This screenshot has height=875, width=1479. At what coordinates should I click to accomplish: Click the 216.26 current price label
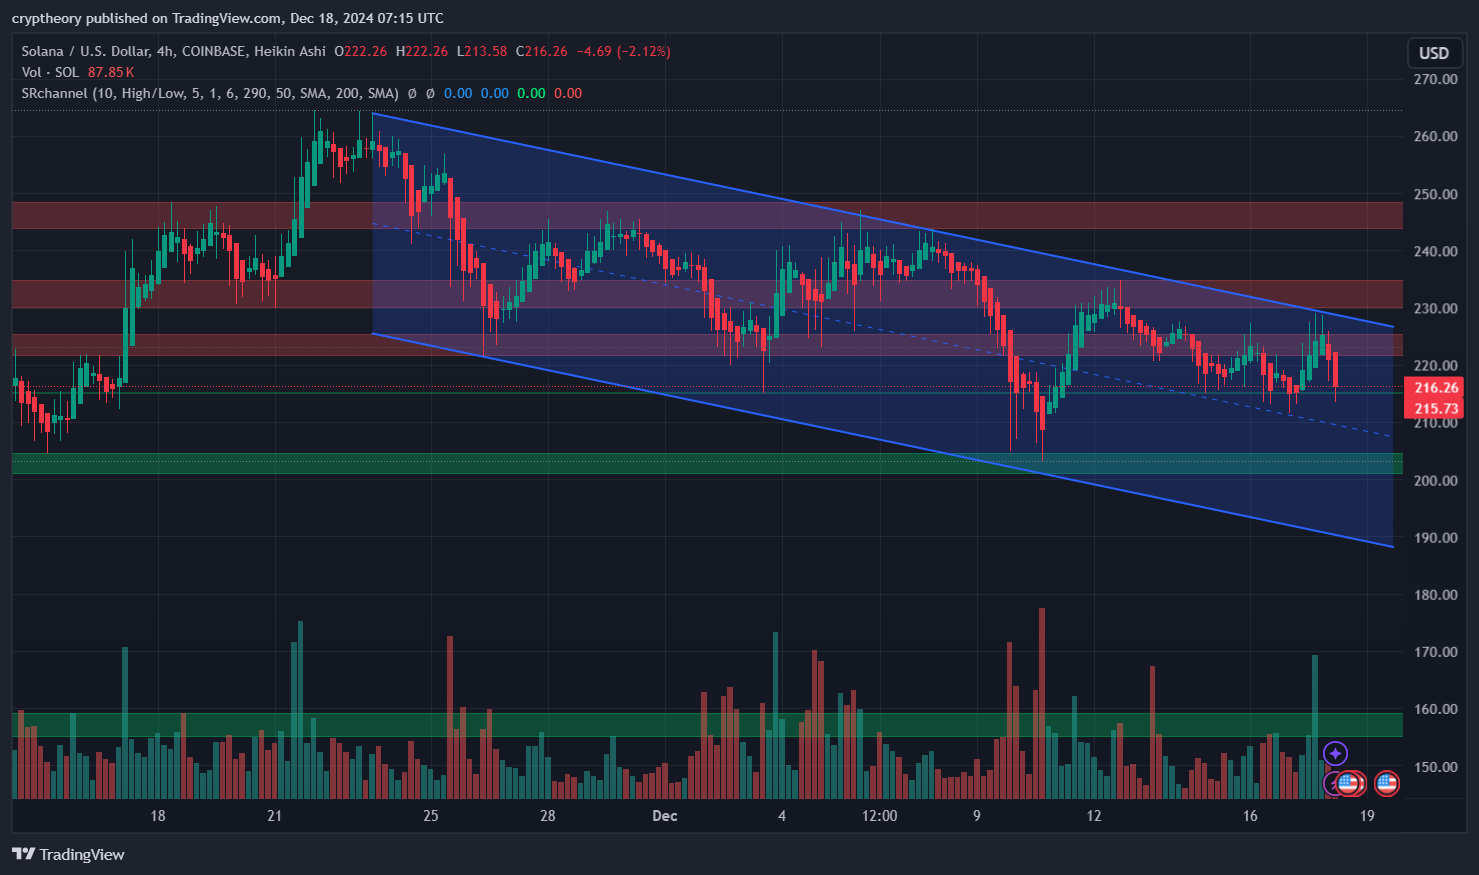(x=1435, y=388)
